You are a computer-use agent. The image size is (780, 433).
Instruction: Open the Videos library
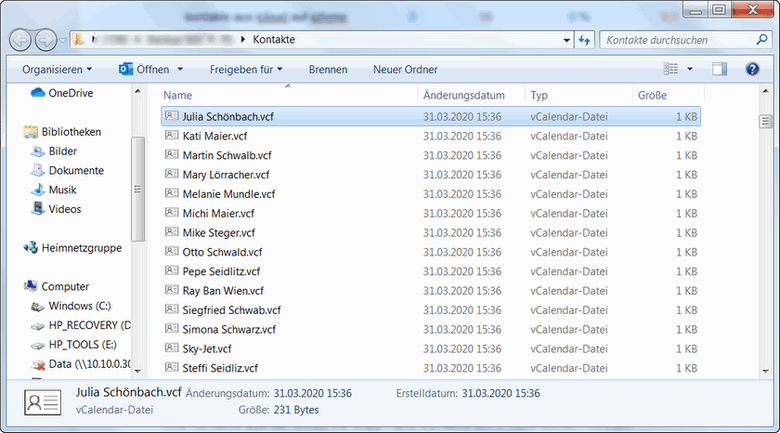[x=56, y=210]
